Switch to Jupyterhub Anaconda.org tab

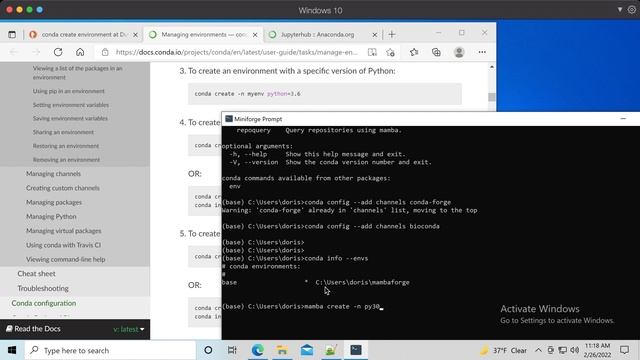(x=318, y=35)
